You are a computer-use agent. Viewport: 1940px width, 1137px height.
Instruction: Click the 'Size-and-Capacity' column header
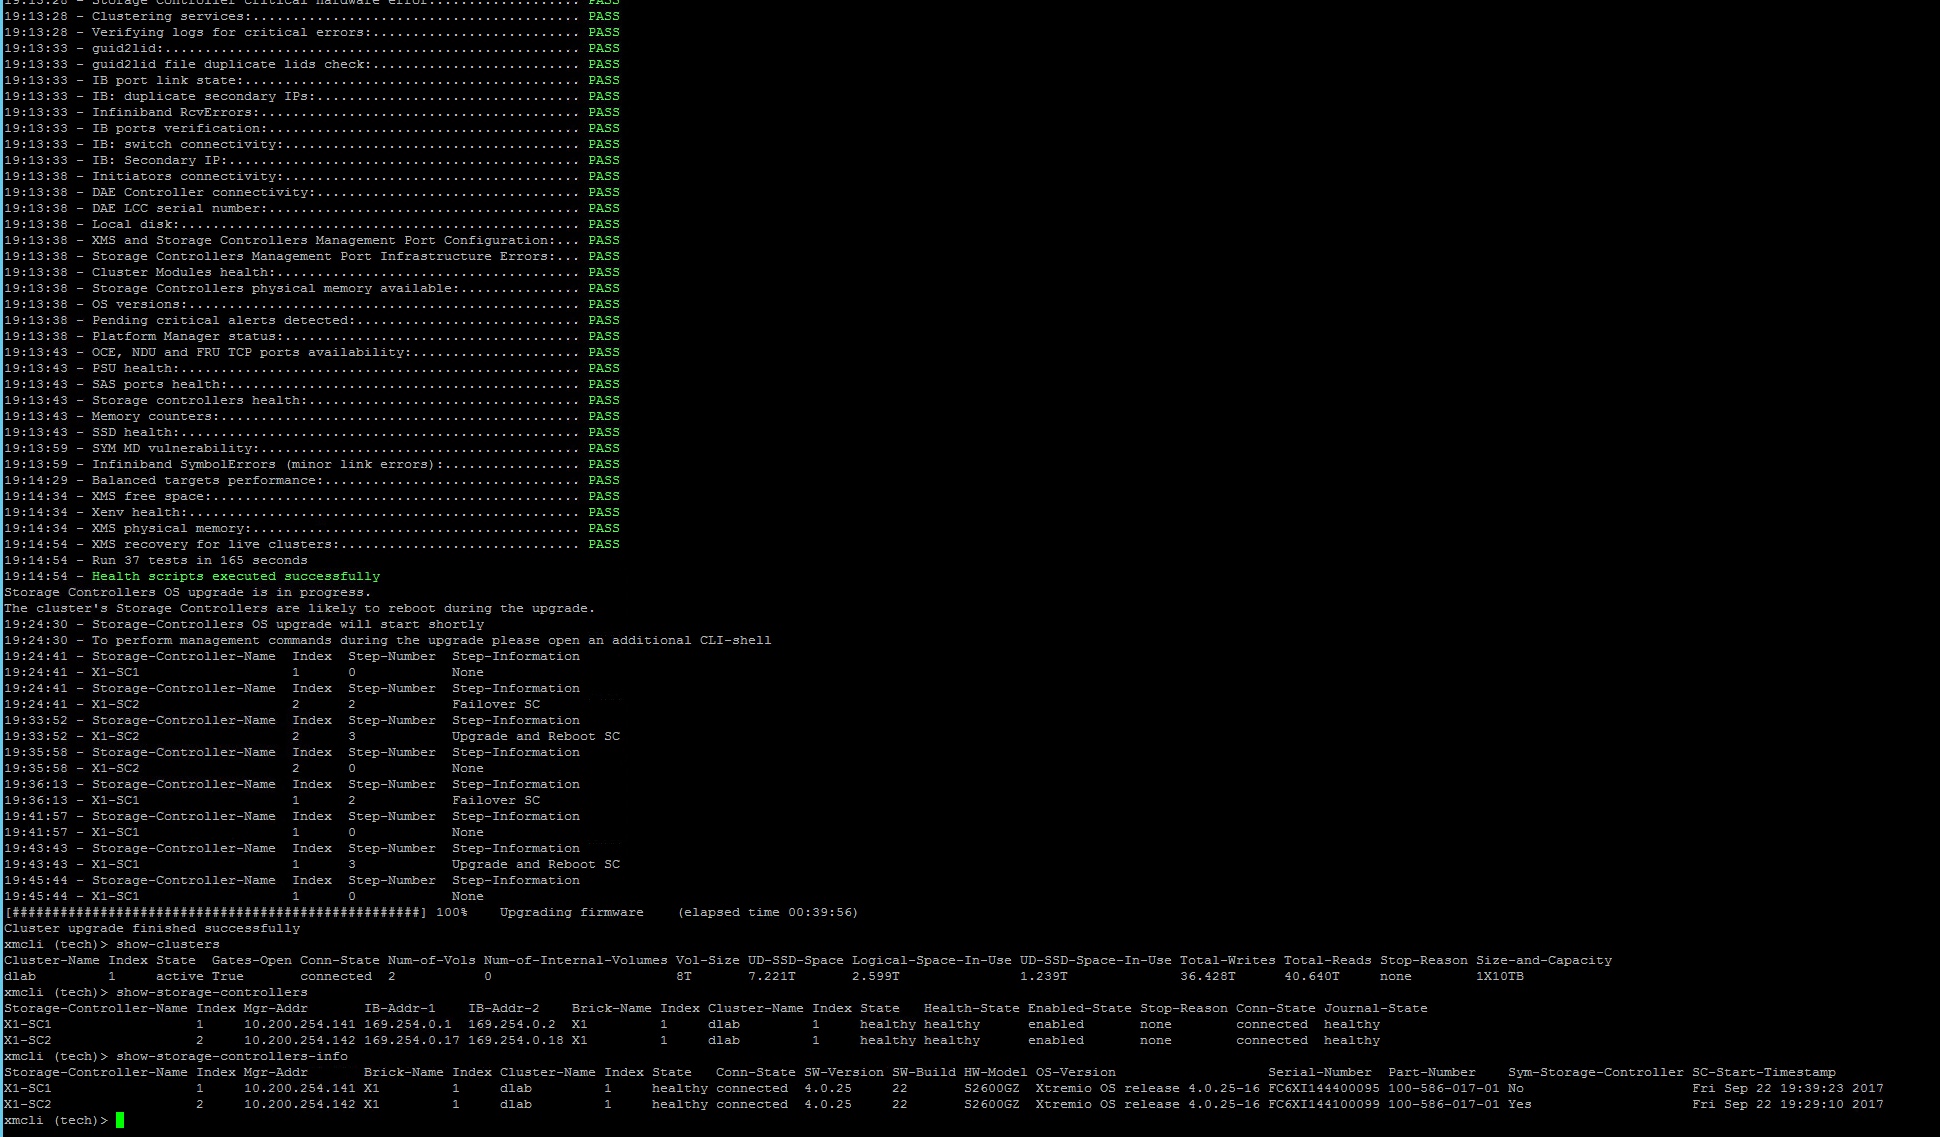click(1543, 960)
